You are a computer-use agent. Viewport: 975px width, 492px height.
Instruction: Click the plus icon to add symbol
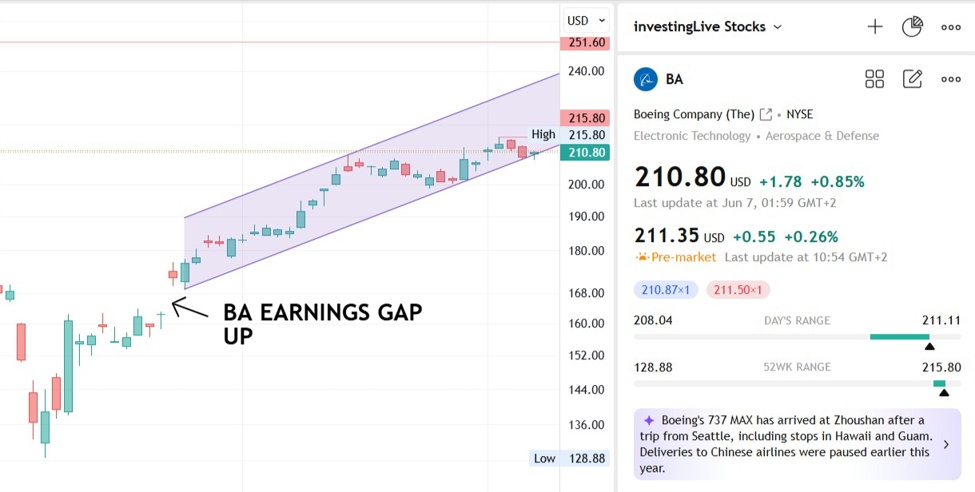pos(875,27)
